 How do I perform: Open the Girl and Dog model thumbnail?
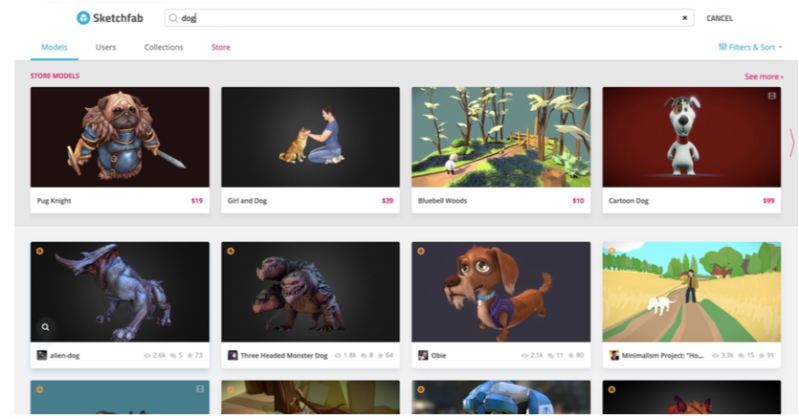[310, 137]
